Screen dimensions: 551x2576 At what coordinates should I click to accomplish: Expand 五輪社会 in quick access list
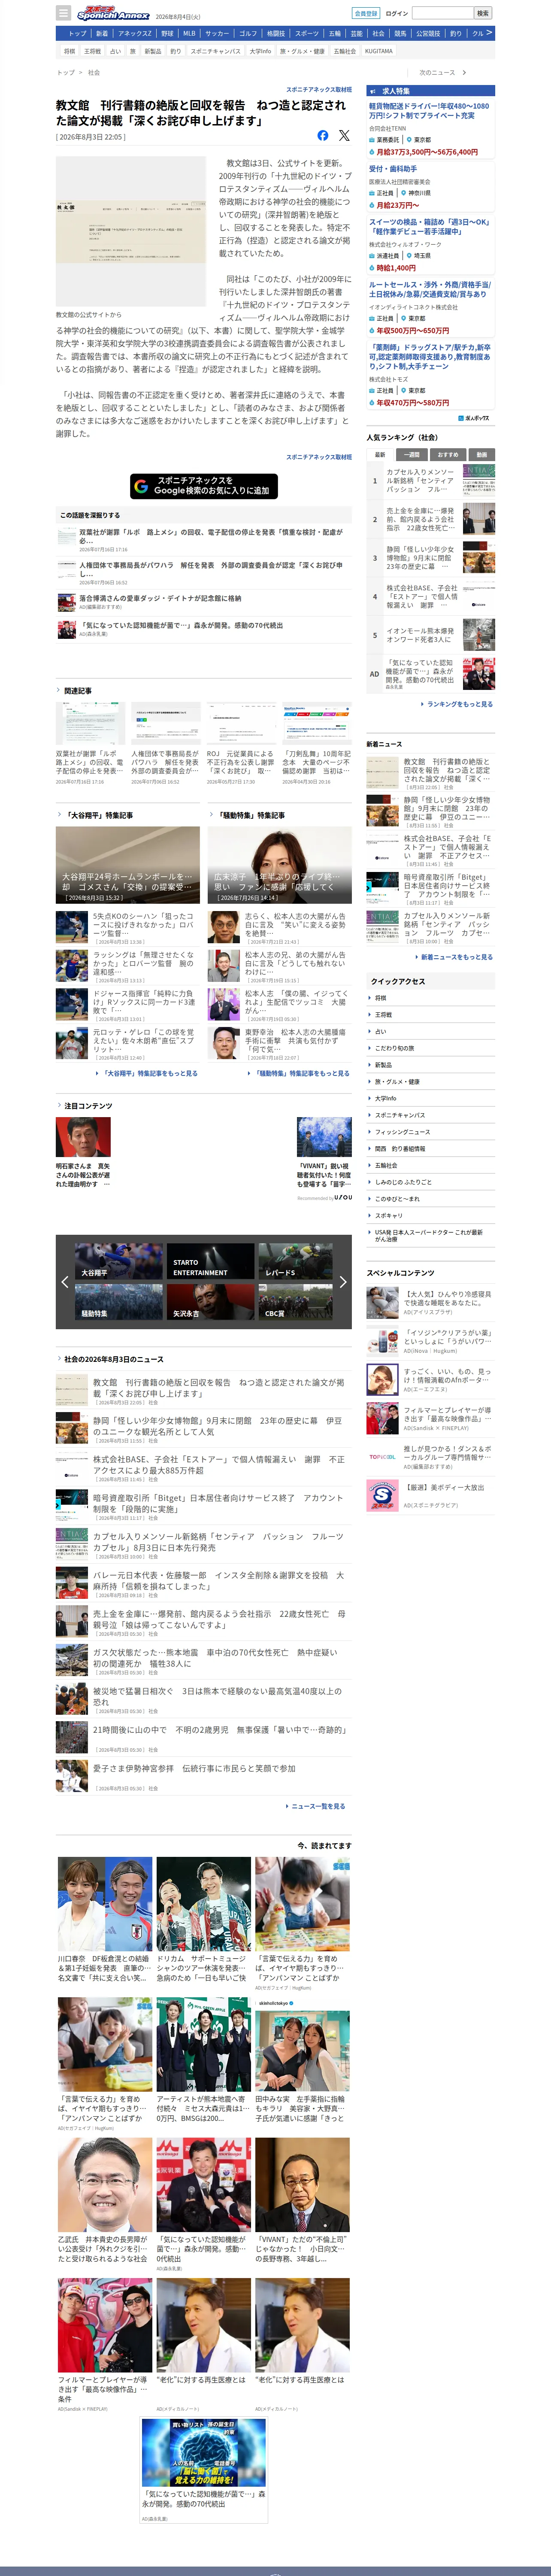click(430, 1165)
